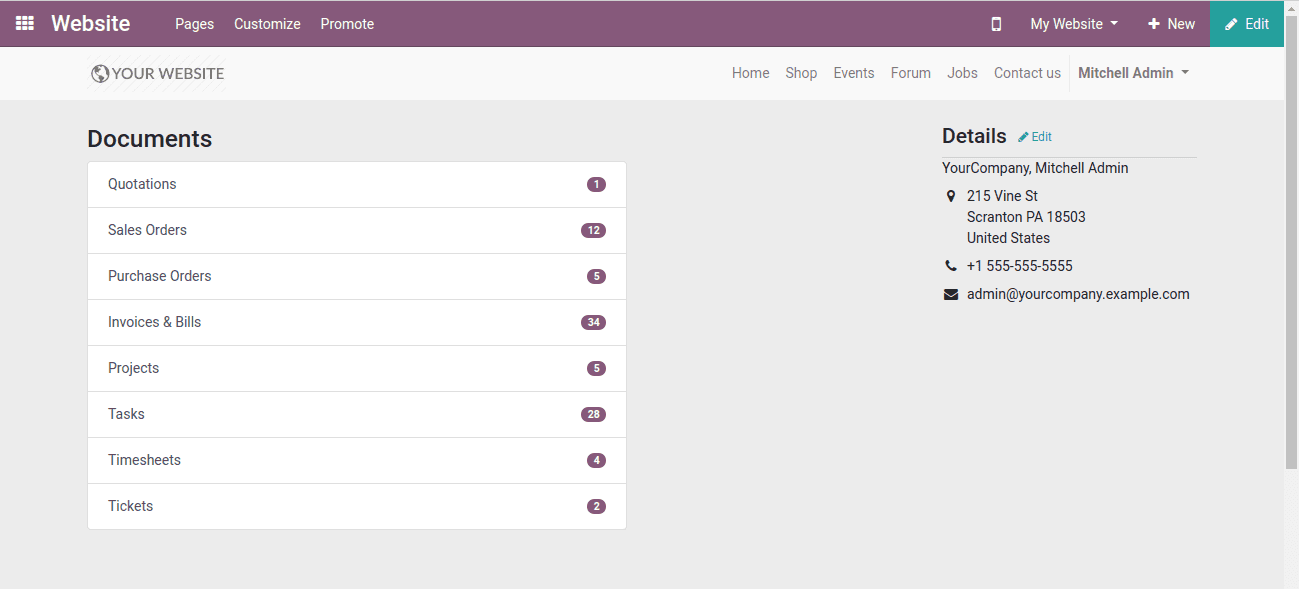The height and width of the screenshot is (589, 1299).
Task: Click the New content button
Action: pos(1171,24)
